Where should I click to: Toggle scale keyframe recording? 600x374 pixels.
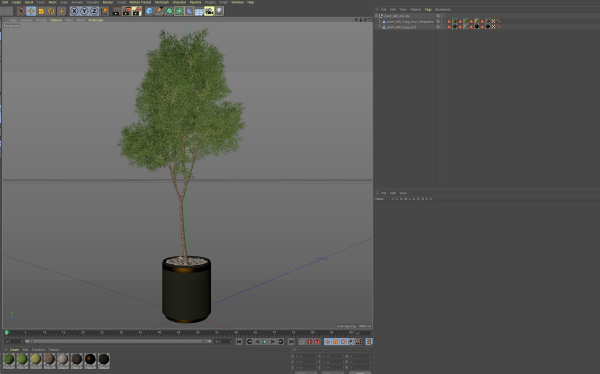(335, 341)
